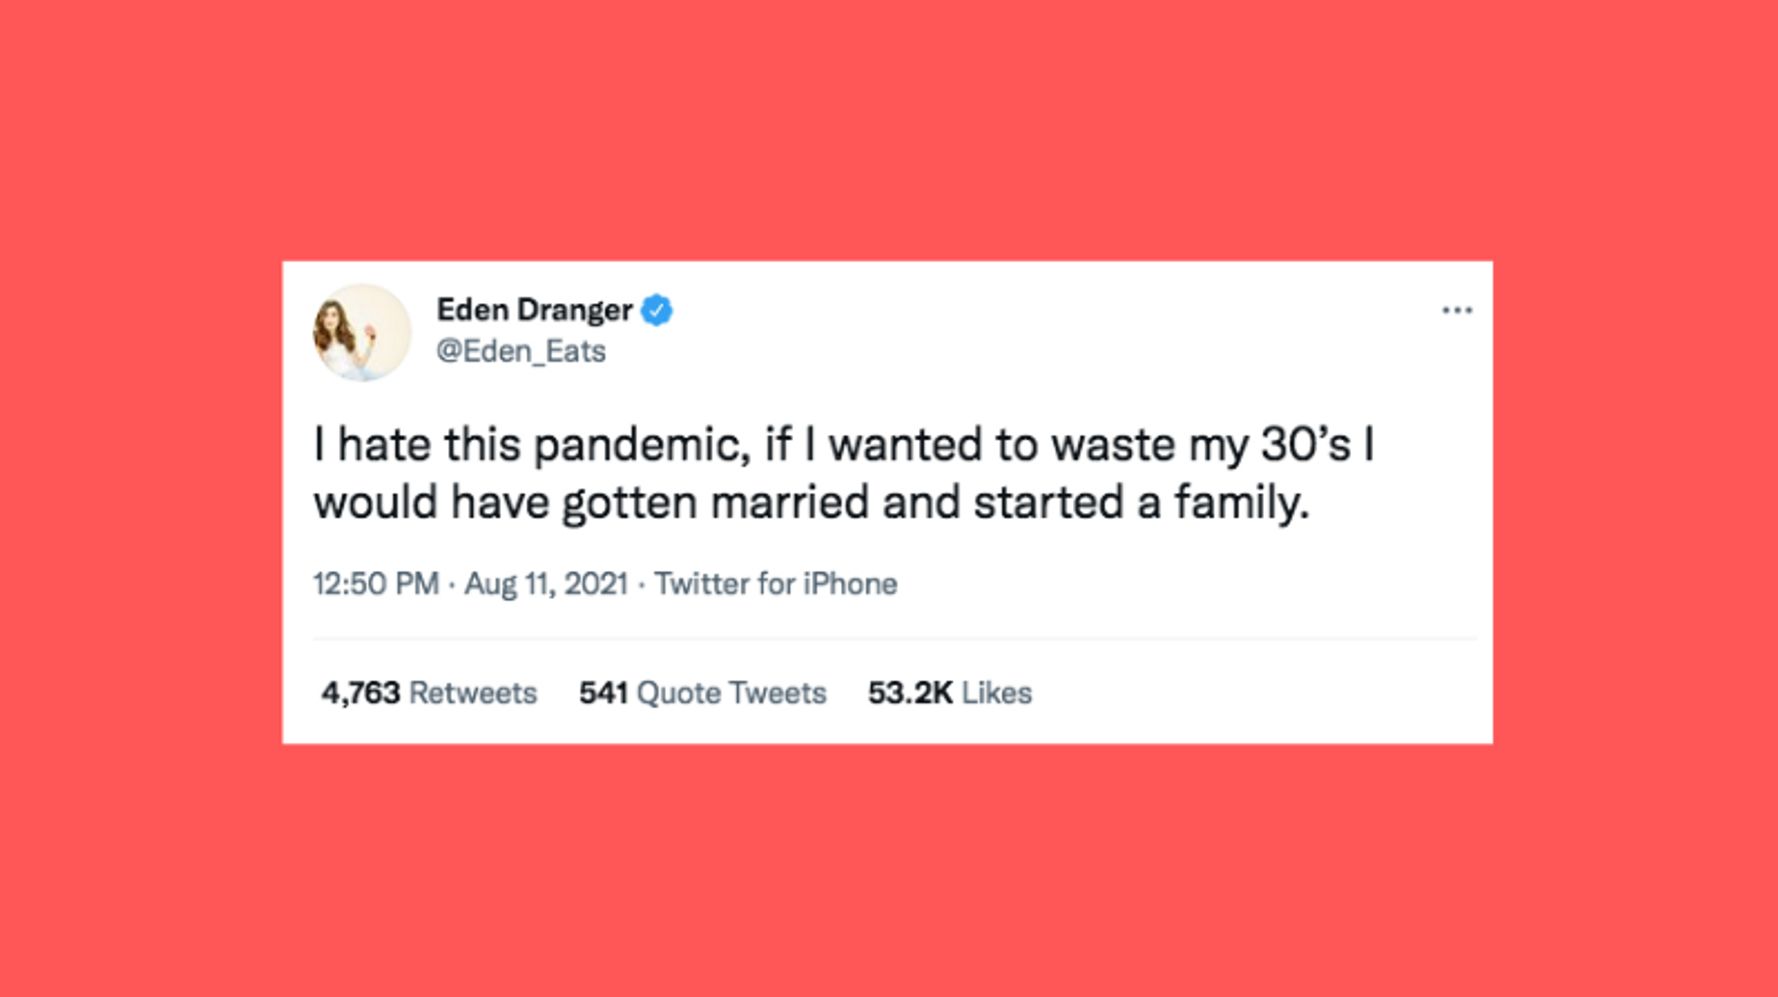The height and width of the screenshot is (997, 1778).
Task: Click the Eden Dranger display name
Action: coord(534,311)
